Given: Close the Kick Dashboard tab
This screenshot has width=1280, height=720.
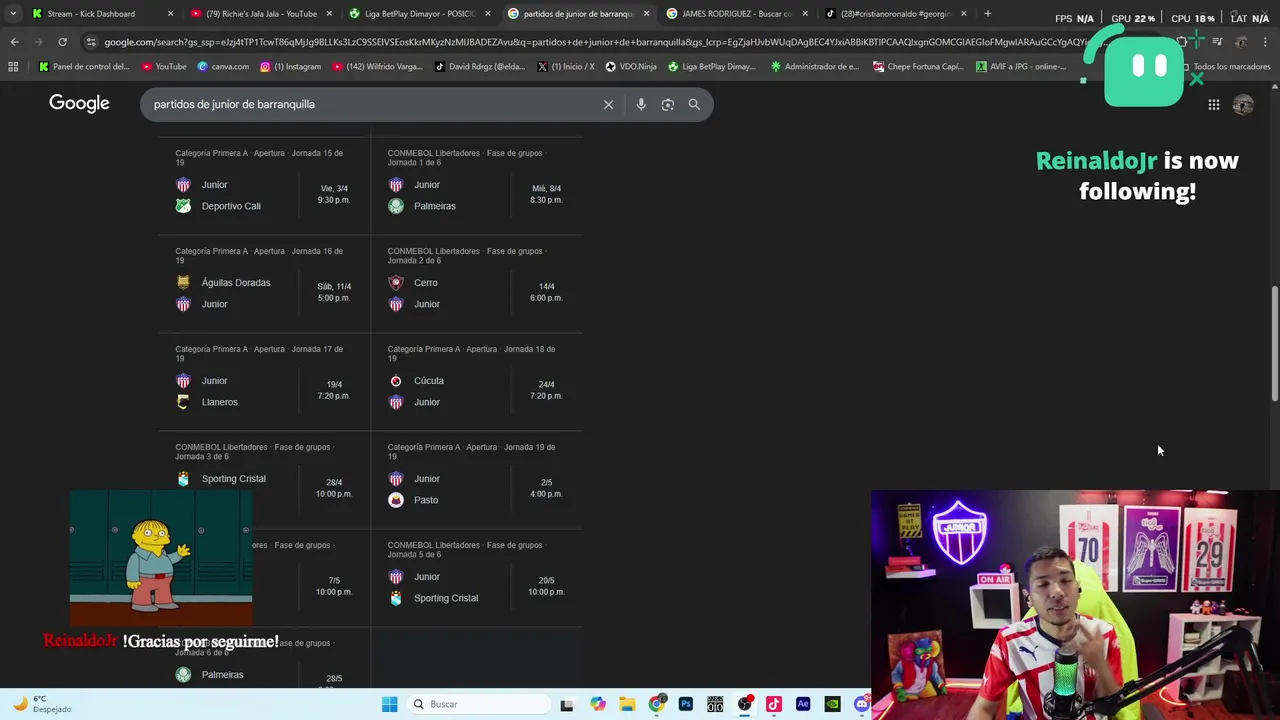Looking at the screenshot, I should (x=170, y=13).
